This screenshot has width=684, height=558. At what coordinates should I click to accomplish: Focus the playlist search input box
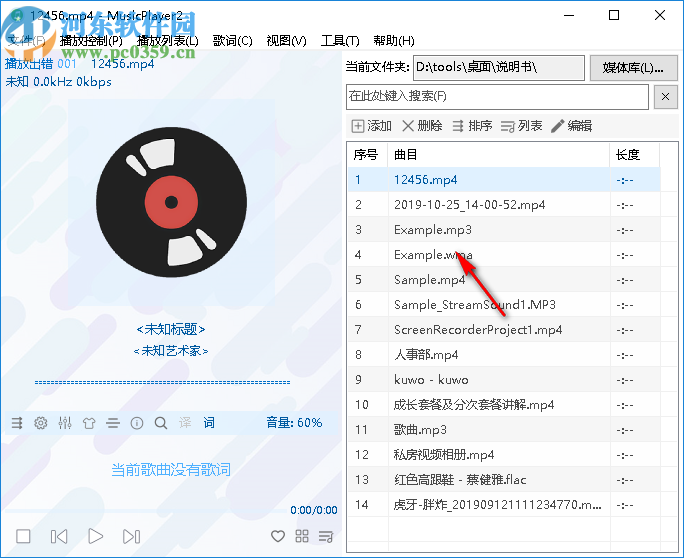tap(497, 96)
